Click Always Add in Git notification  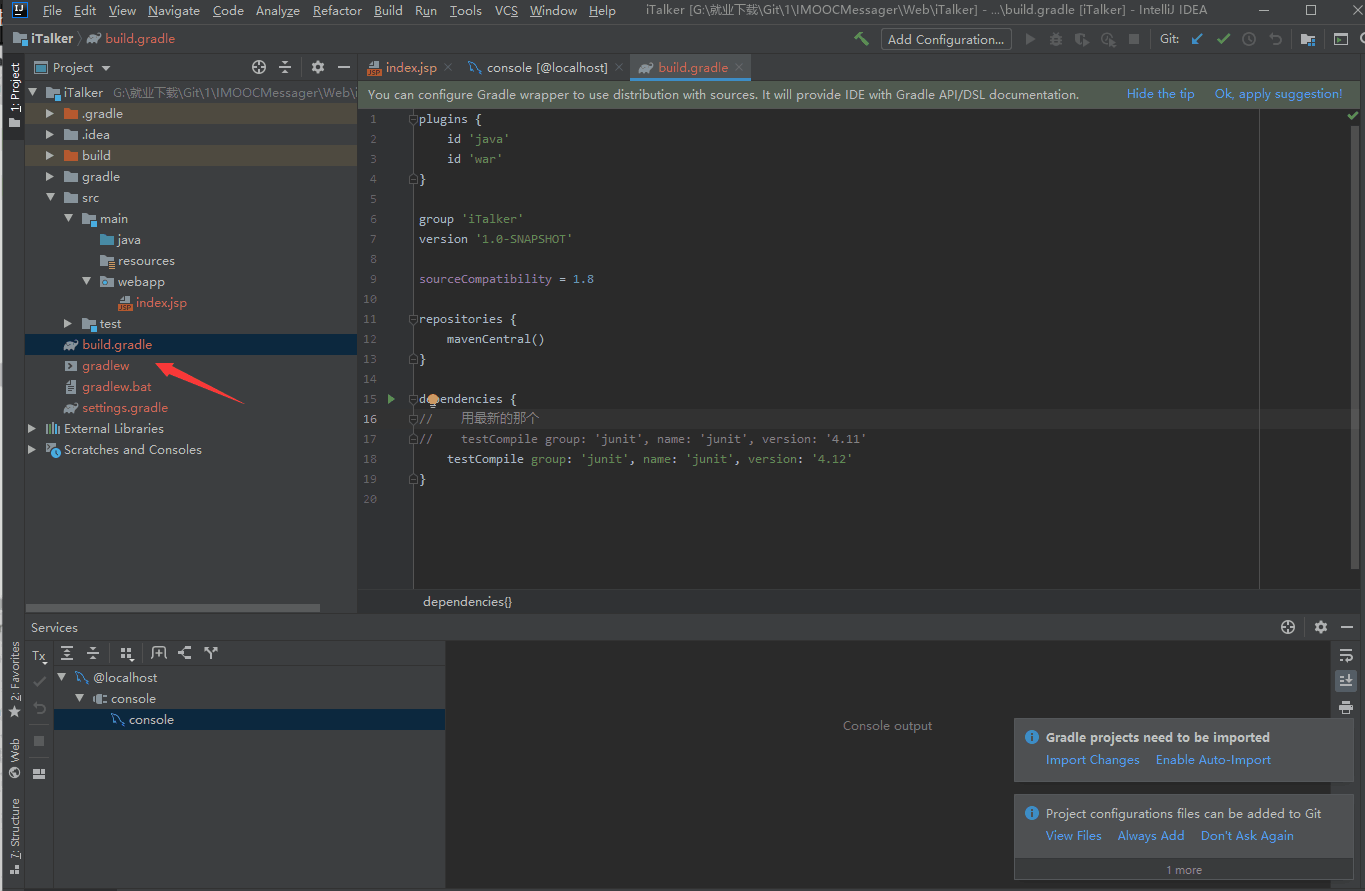tap(1150, 836)
